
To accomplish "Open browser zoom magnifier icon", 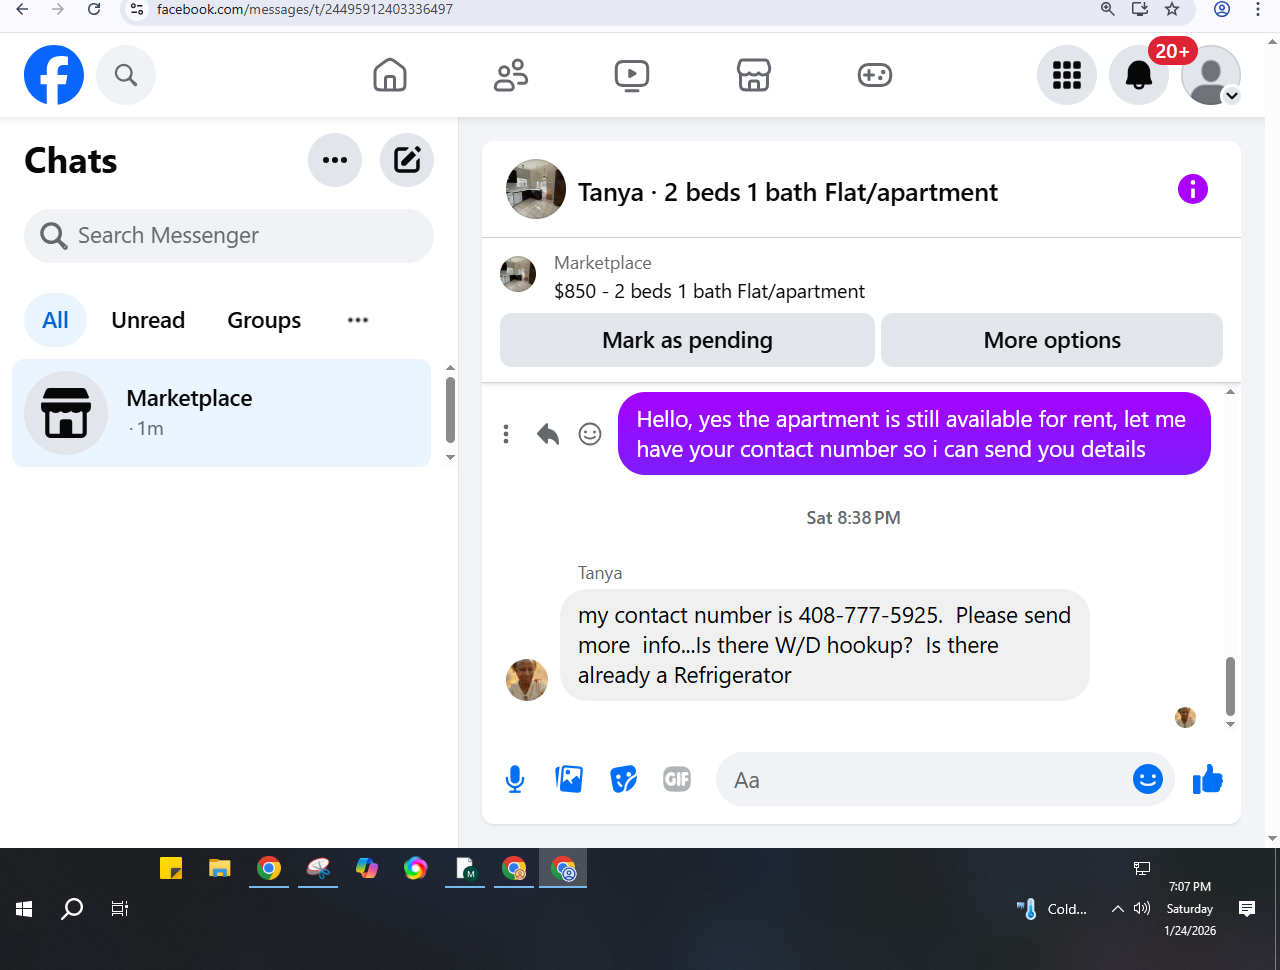I will 1108,9.
